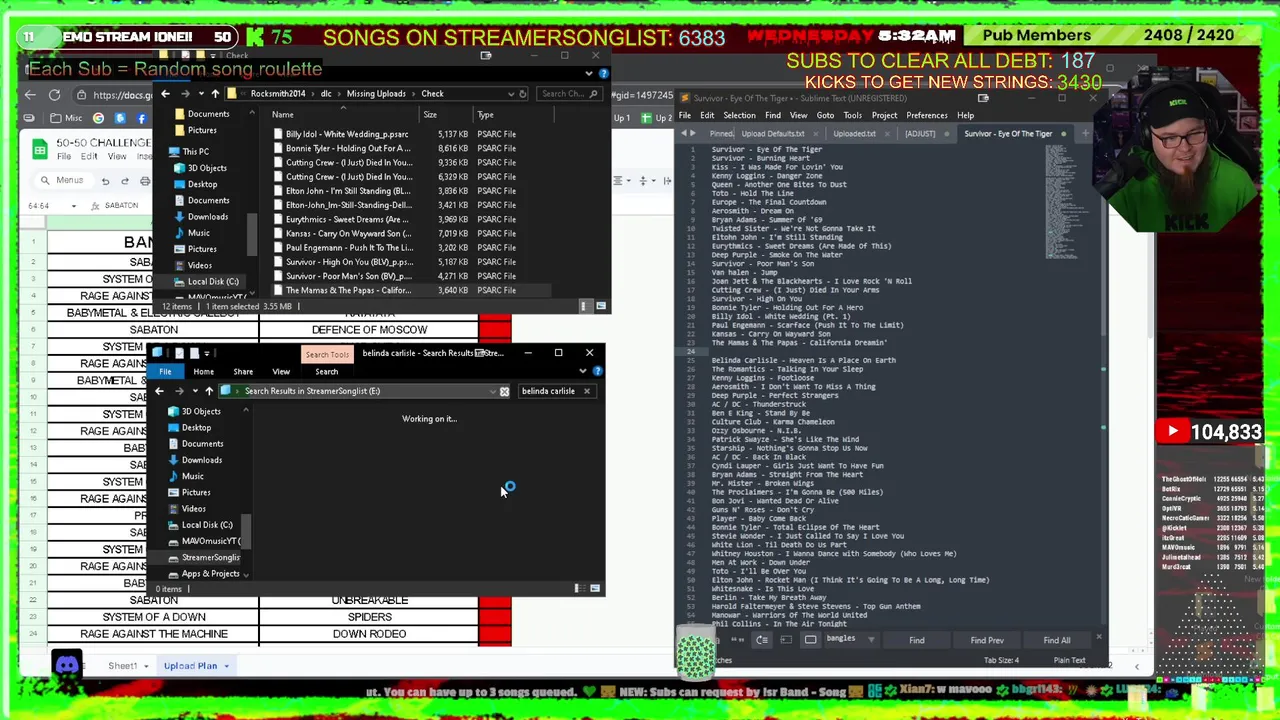The image size is (1280, 720).
Task: Click 'Find Prev' button in Sublime find bar
Action: coord(987,640)
